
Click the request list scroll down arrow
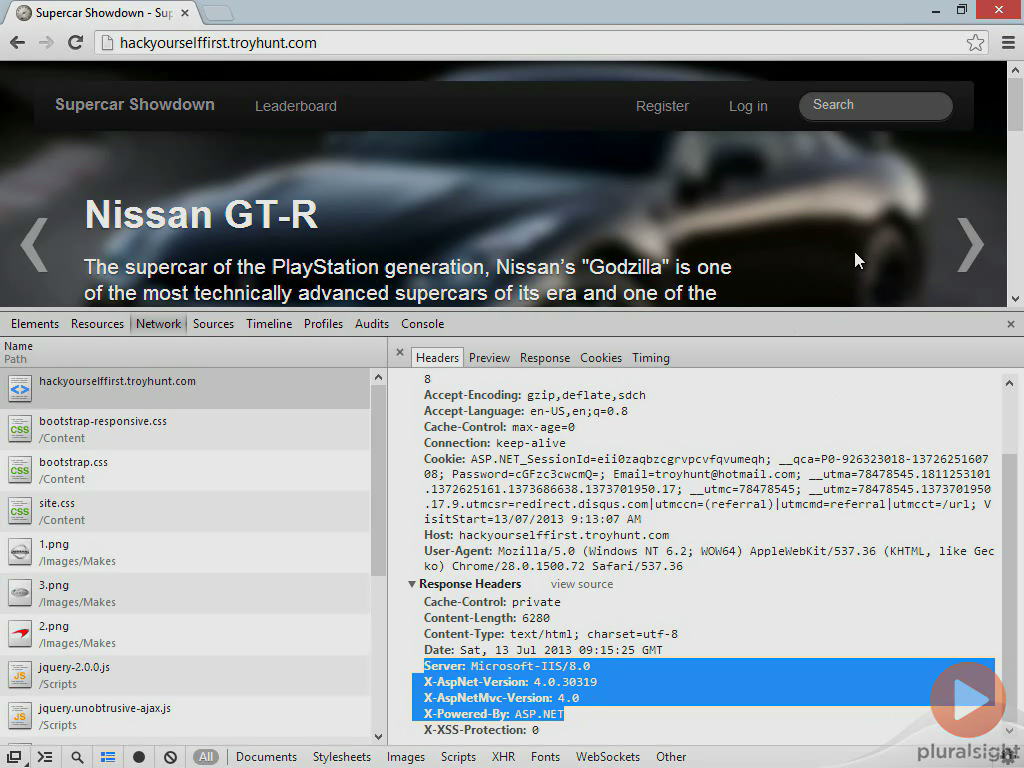378,737
